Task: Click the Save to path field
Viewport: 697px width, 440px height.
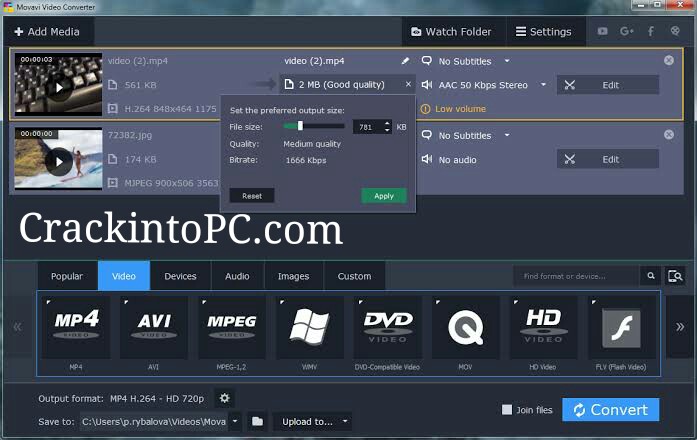Action: click(154, 422)
